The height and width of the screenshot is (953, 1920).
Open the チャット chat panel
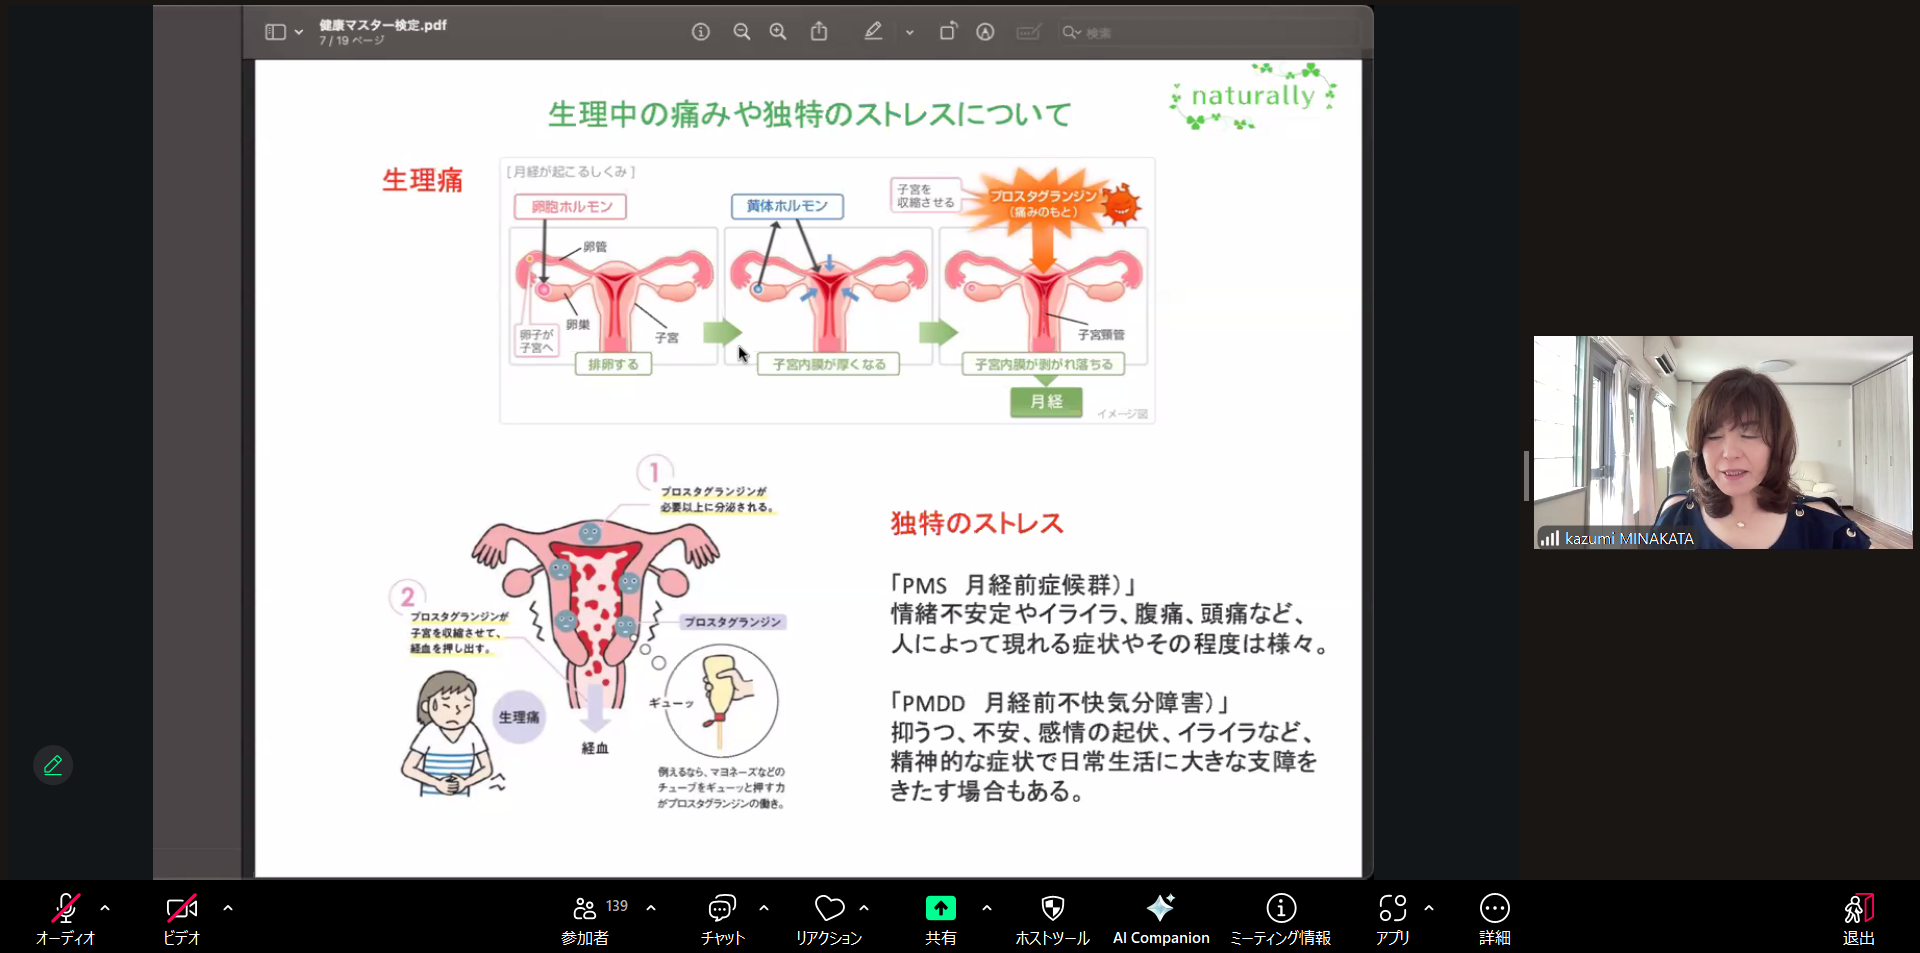[722, 918]
